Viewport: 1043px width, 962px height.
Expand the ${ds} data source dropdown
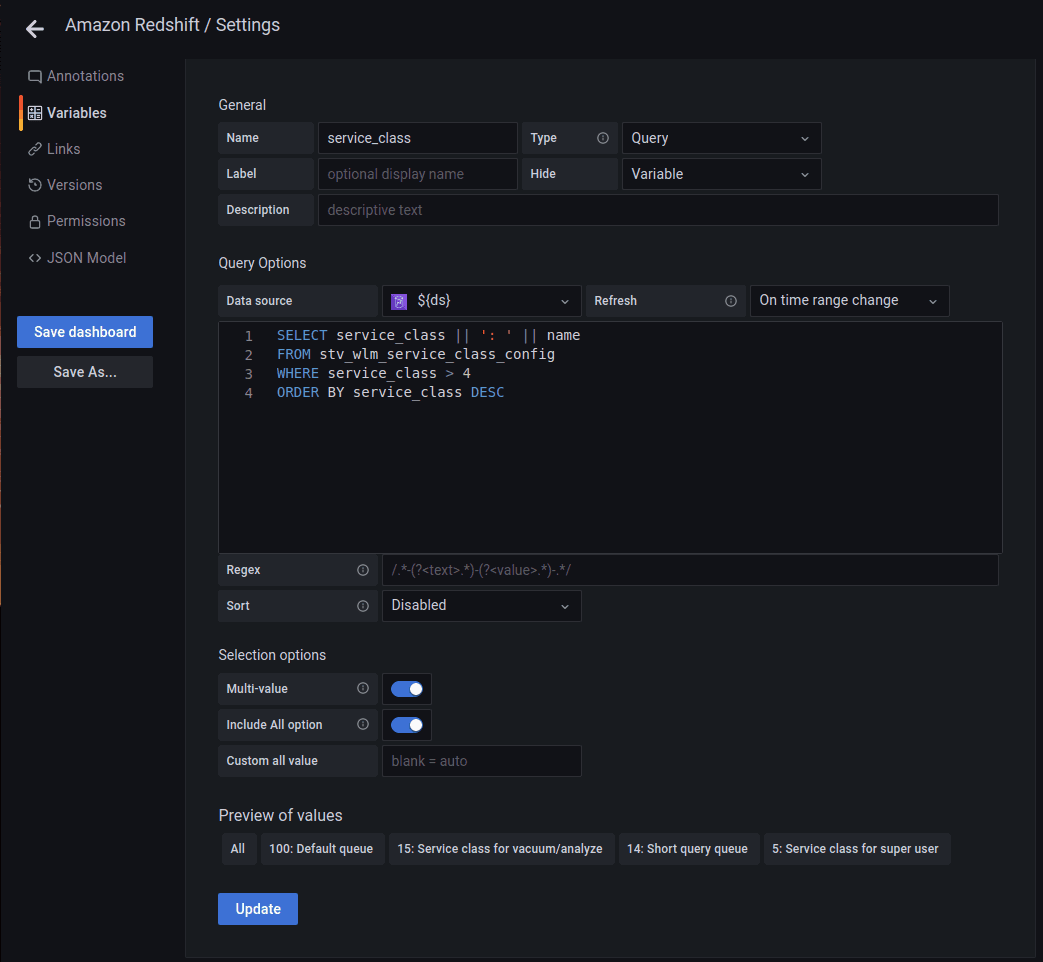(x=482, y=301)
